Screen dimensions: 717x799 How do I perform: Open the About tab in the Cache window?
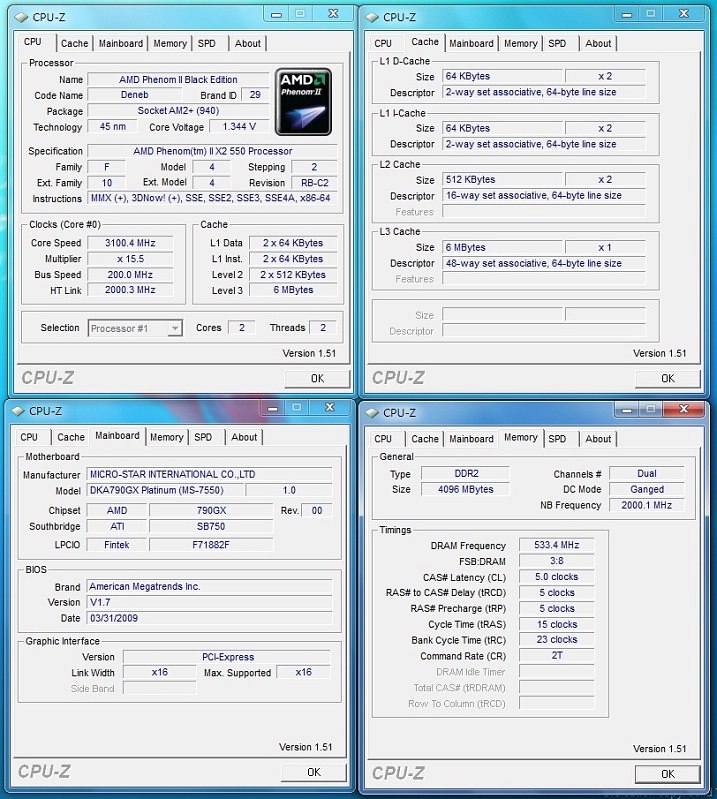[x=598, y=43]
